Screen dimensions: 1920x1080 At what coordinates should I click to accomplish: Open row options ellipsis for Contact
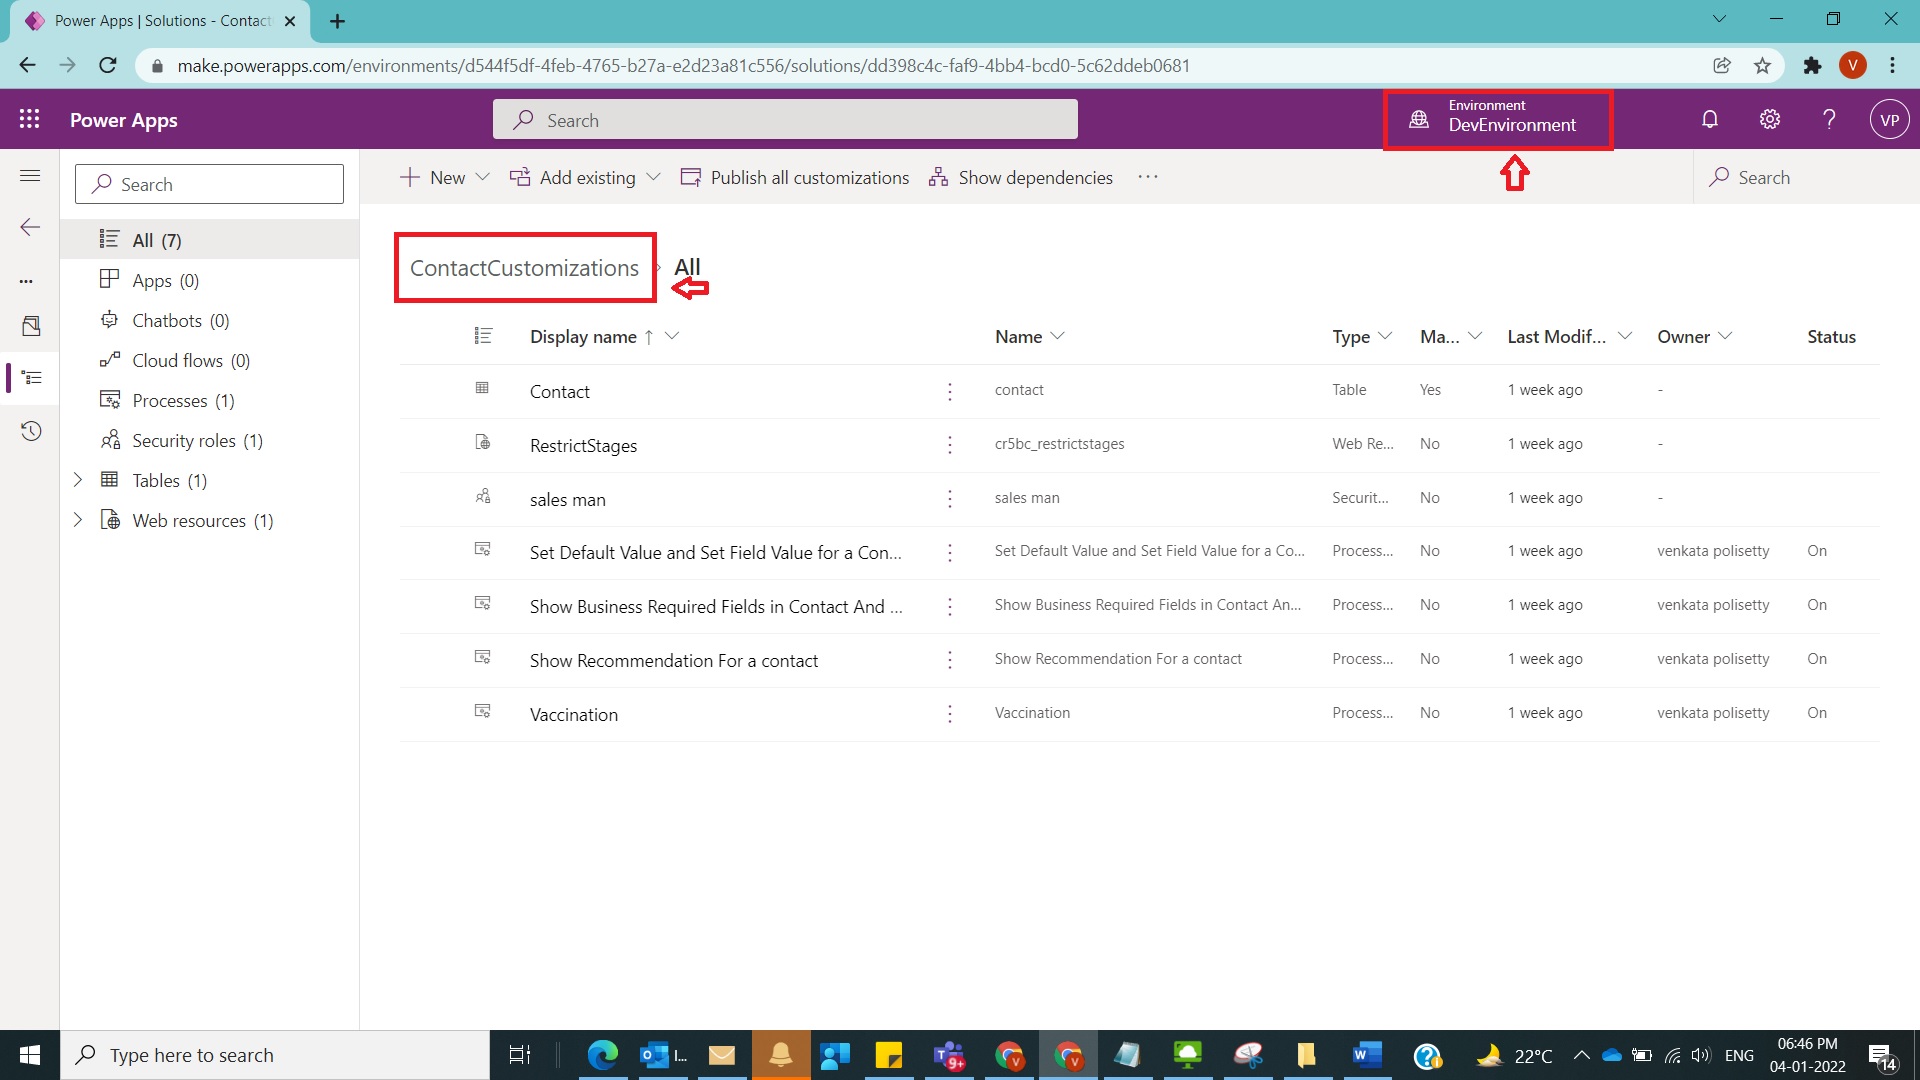click(x=949, y=391)
